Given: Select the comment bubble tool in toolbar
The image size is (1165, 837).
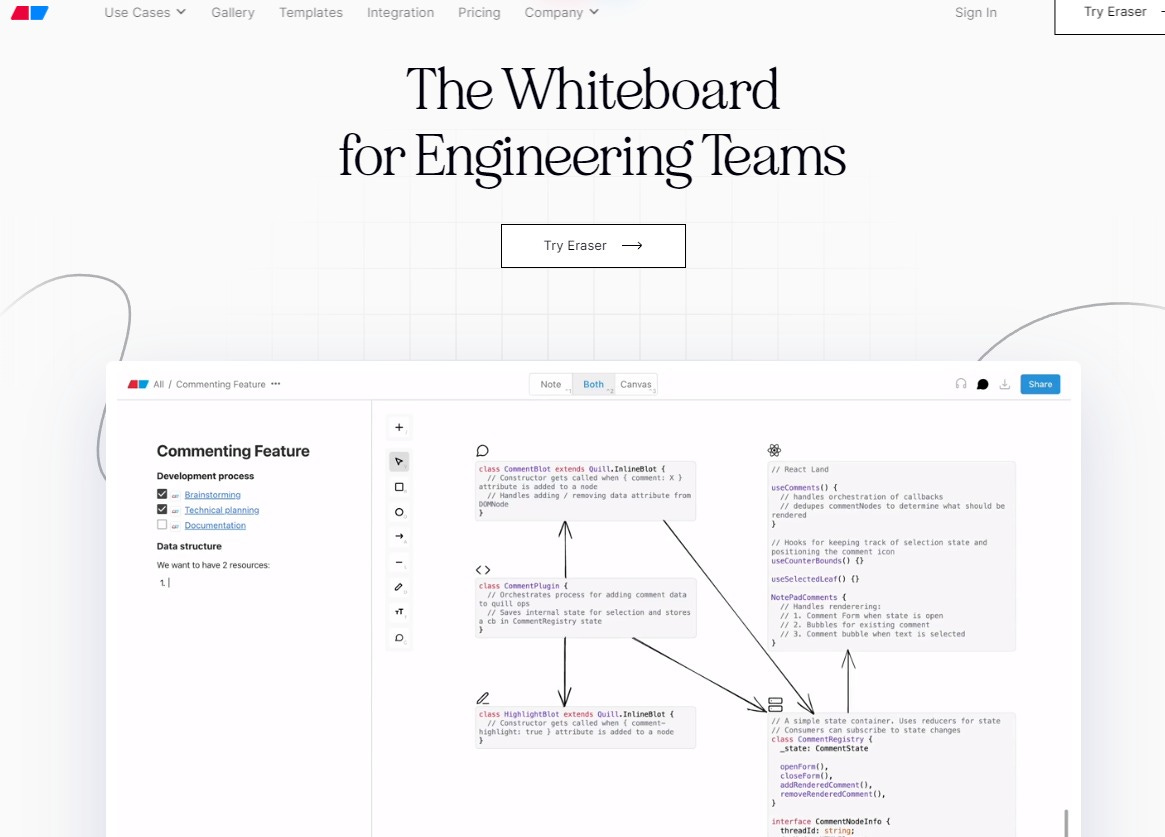Looking at the screenshot, I should point(399,638).
